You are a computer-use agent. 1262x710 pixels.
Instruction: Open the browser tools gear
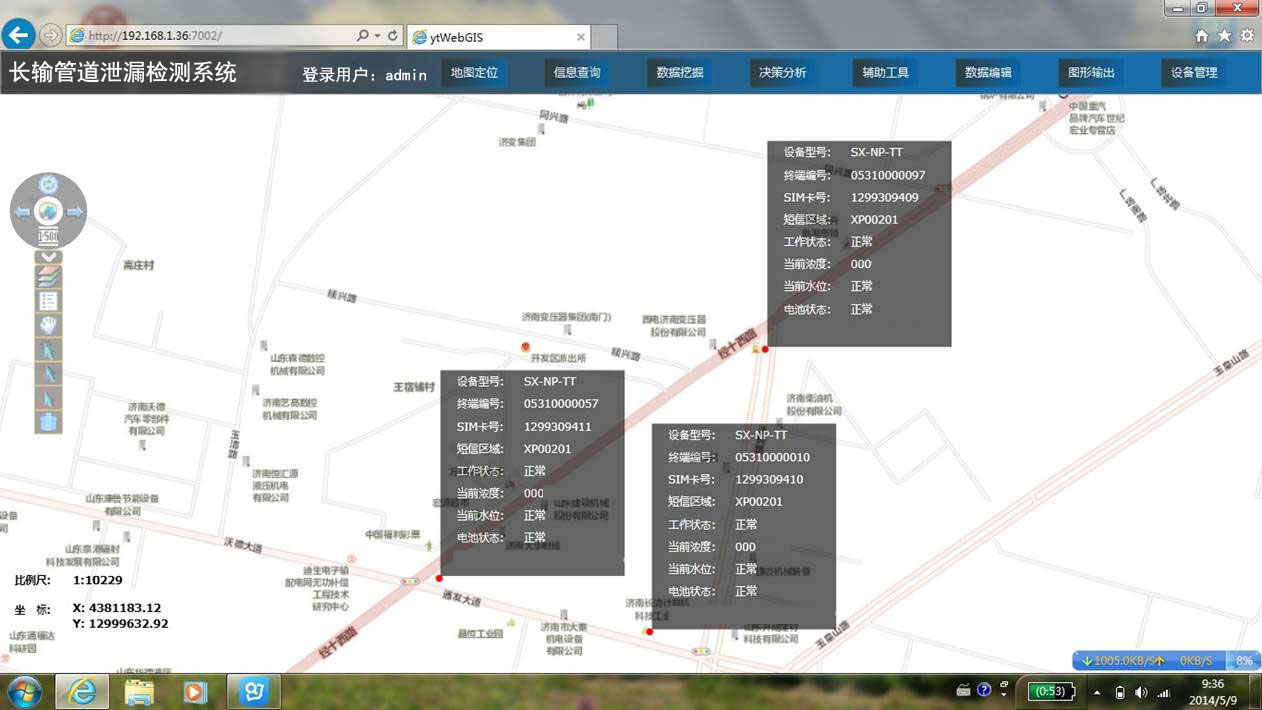click(1247, 36)
